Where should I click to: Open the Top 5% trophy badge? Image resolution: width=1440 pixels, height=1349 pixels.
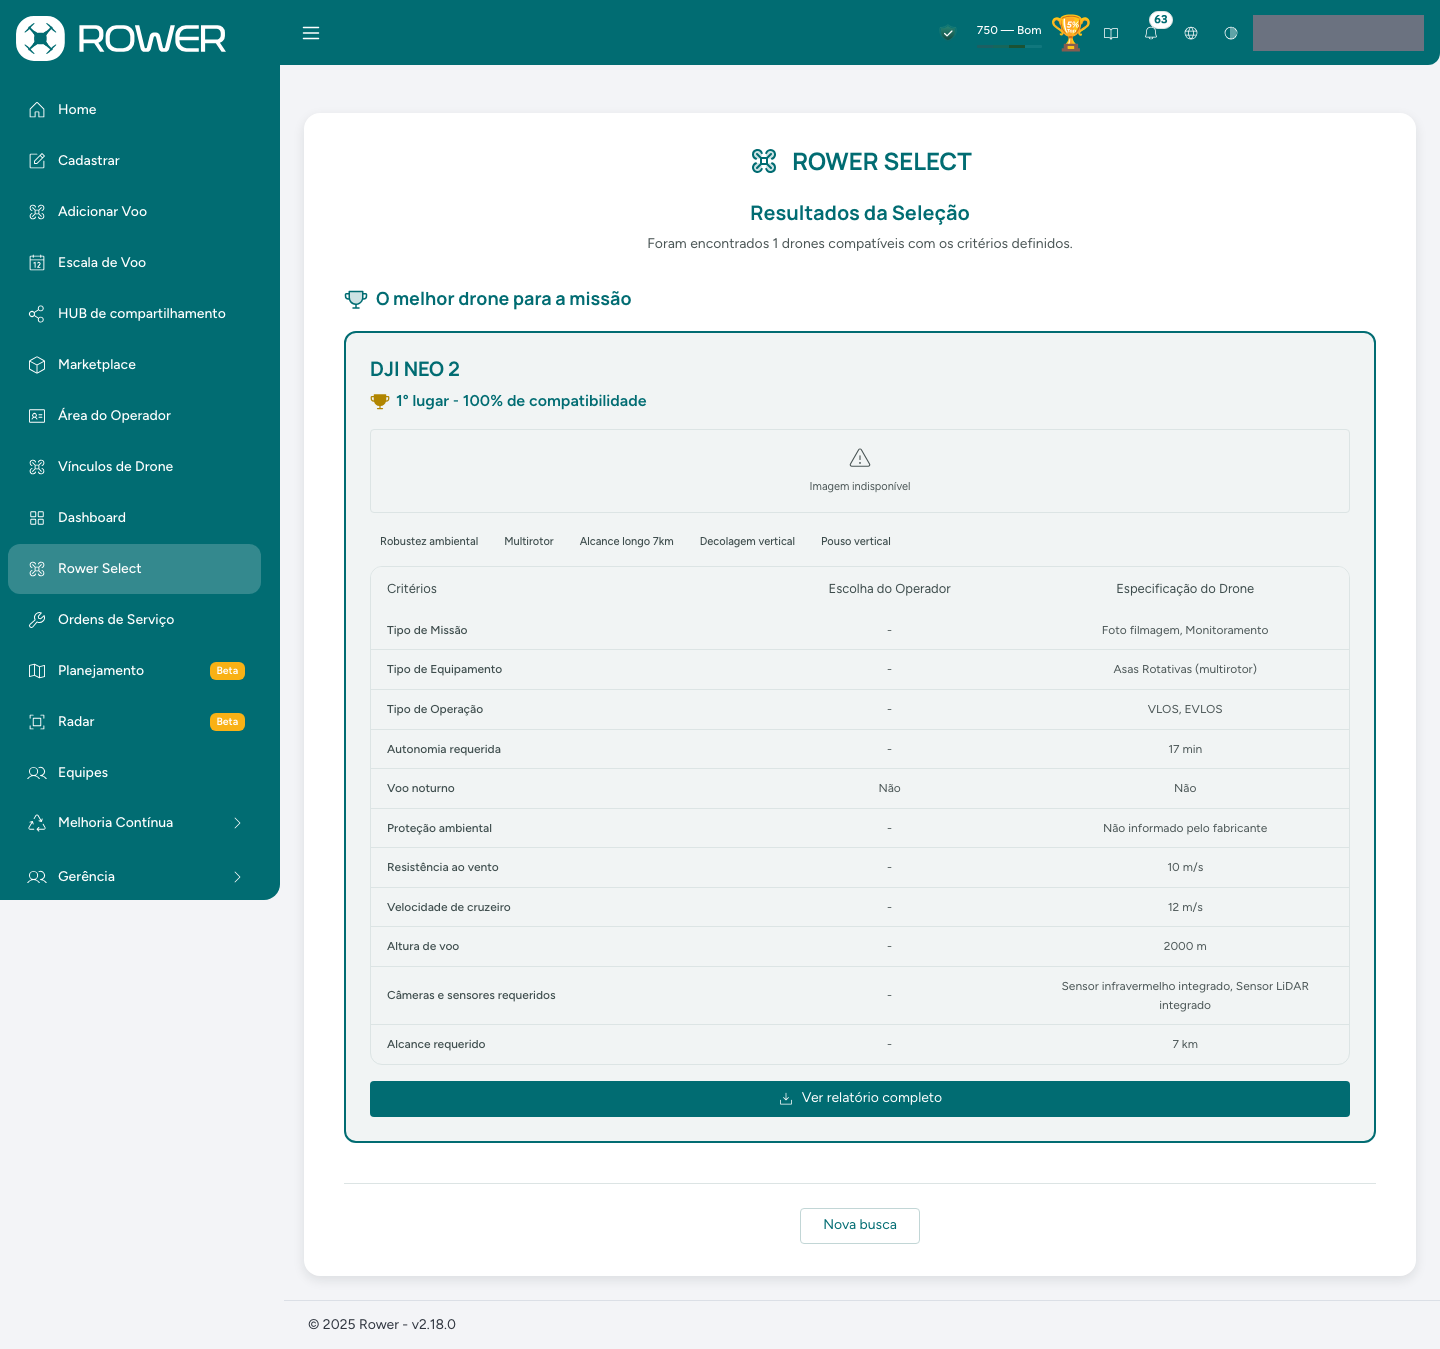[1070, 33]
